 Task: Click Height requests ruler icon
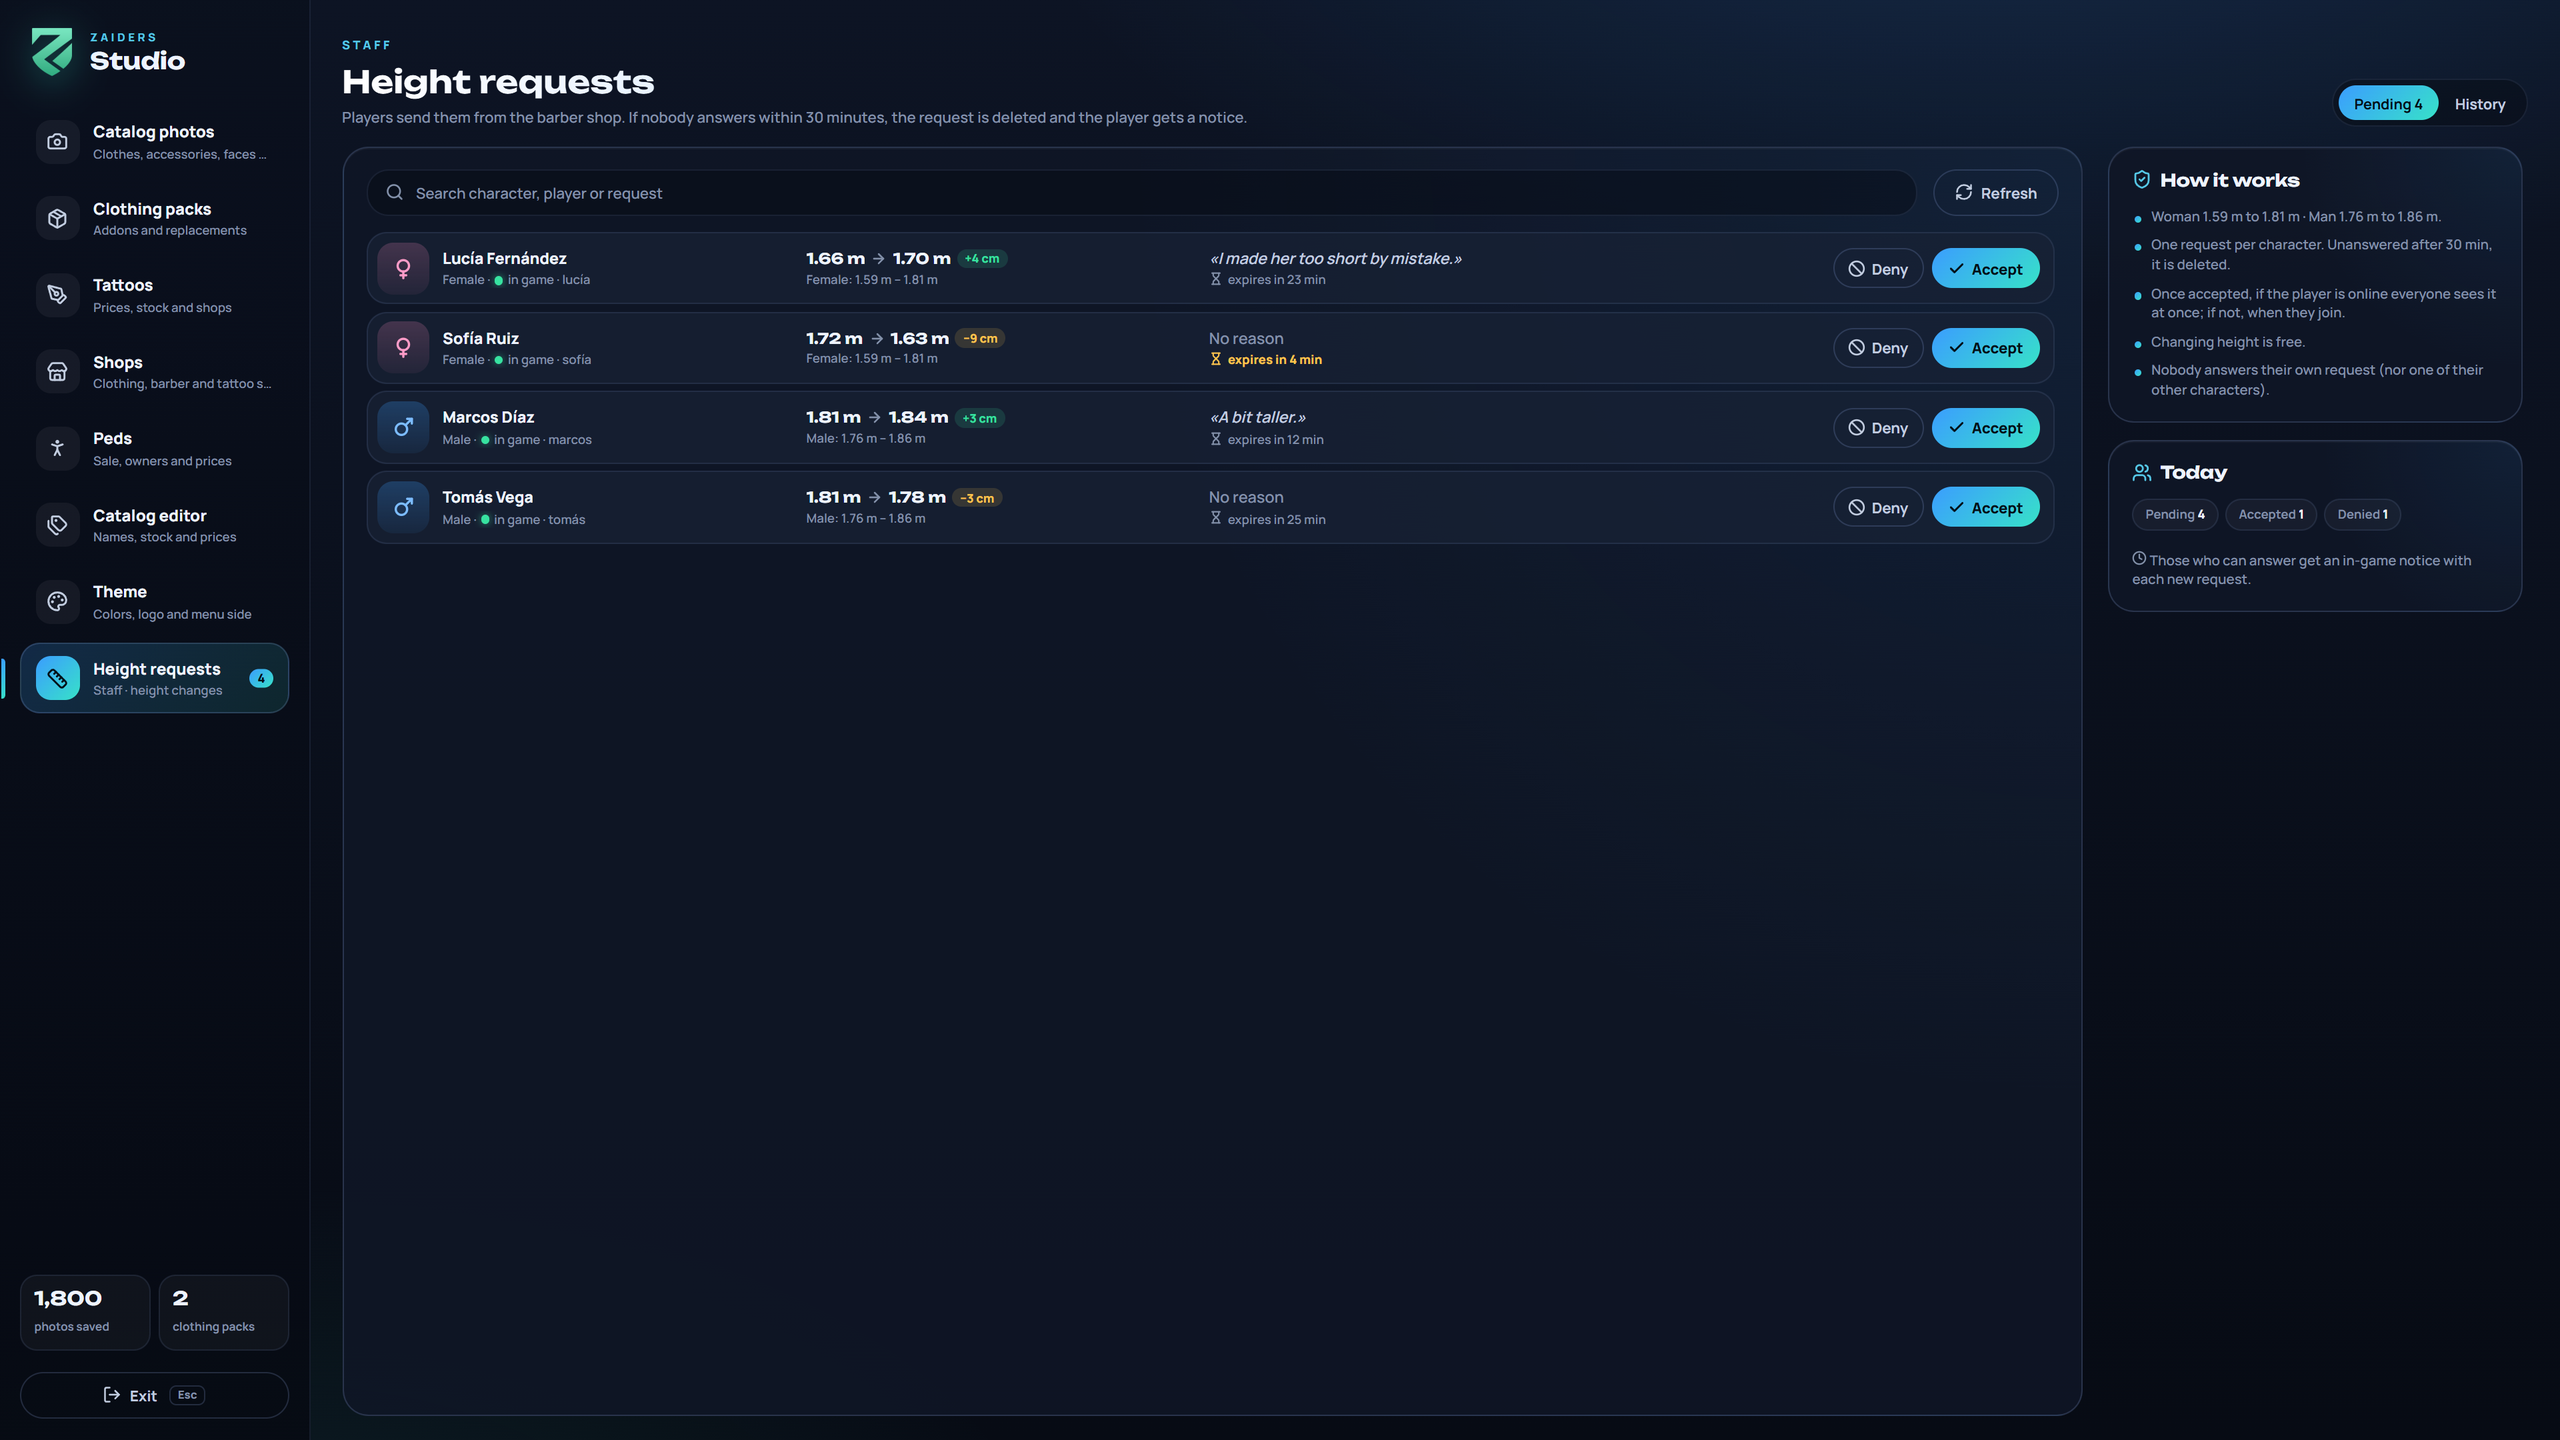57,678
